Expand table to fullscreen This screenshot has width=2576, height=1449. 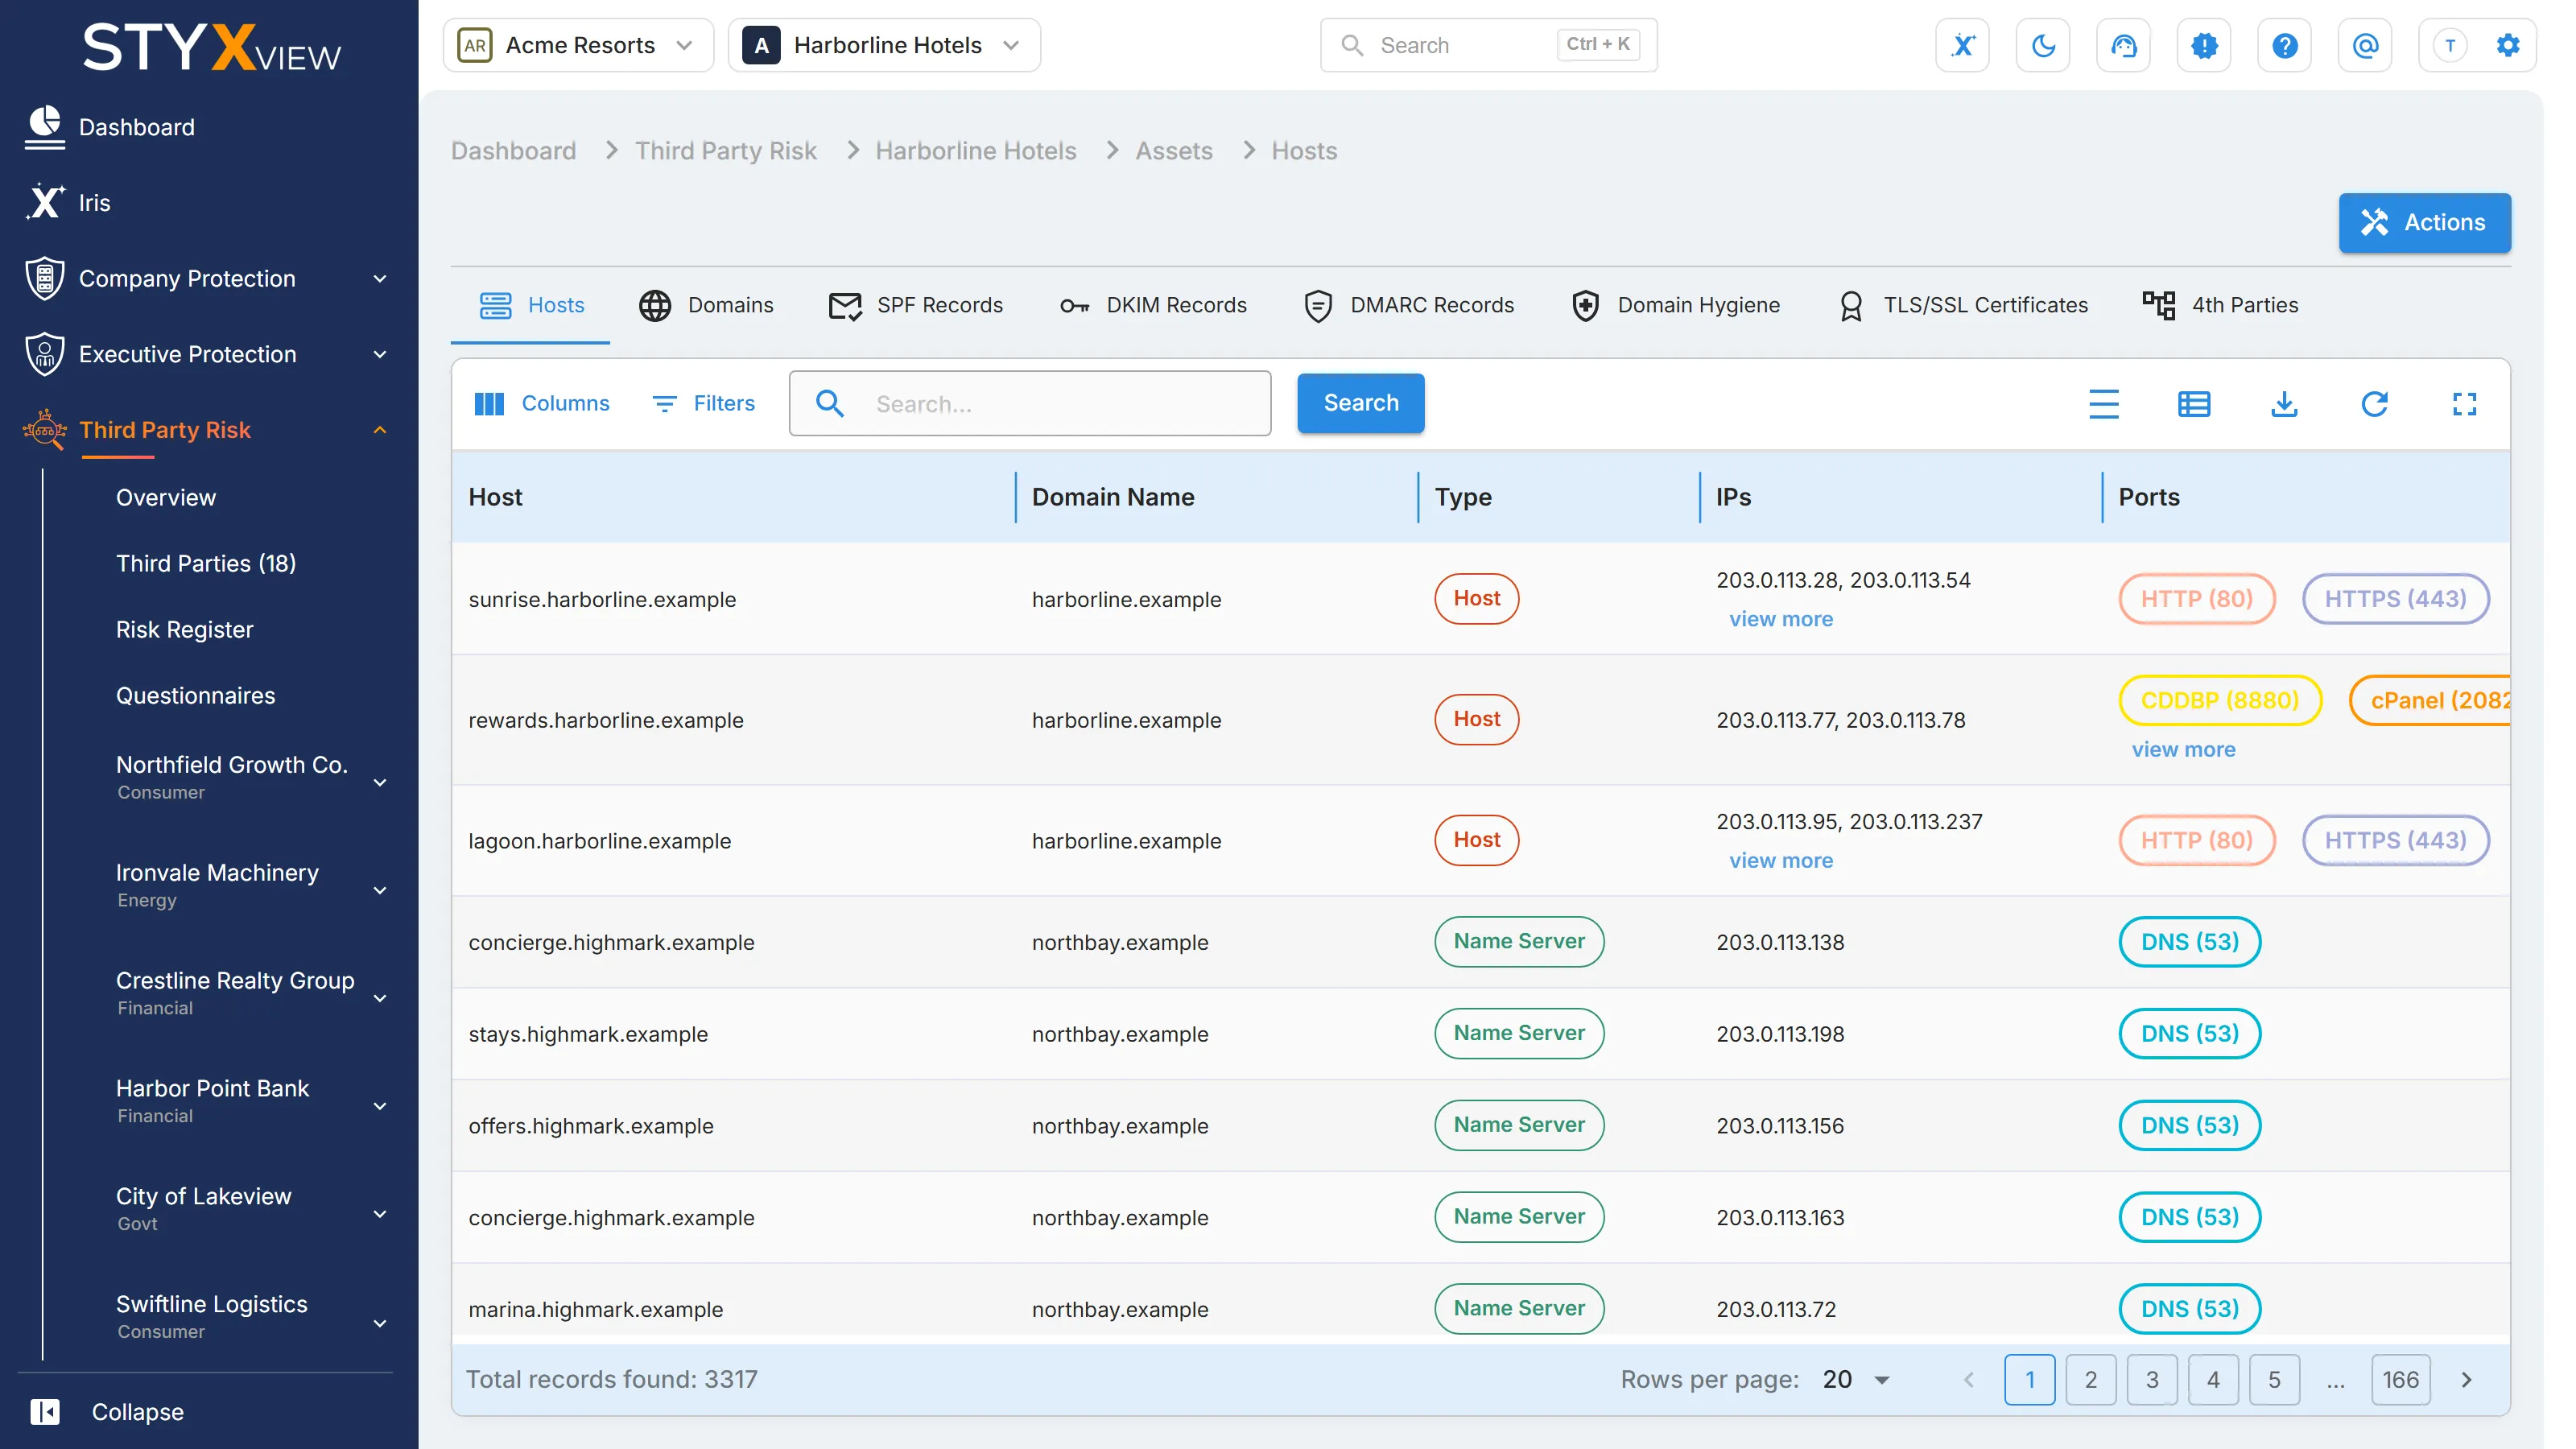(2464, 403)
